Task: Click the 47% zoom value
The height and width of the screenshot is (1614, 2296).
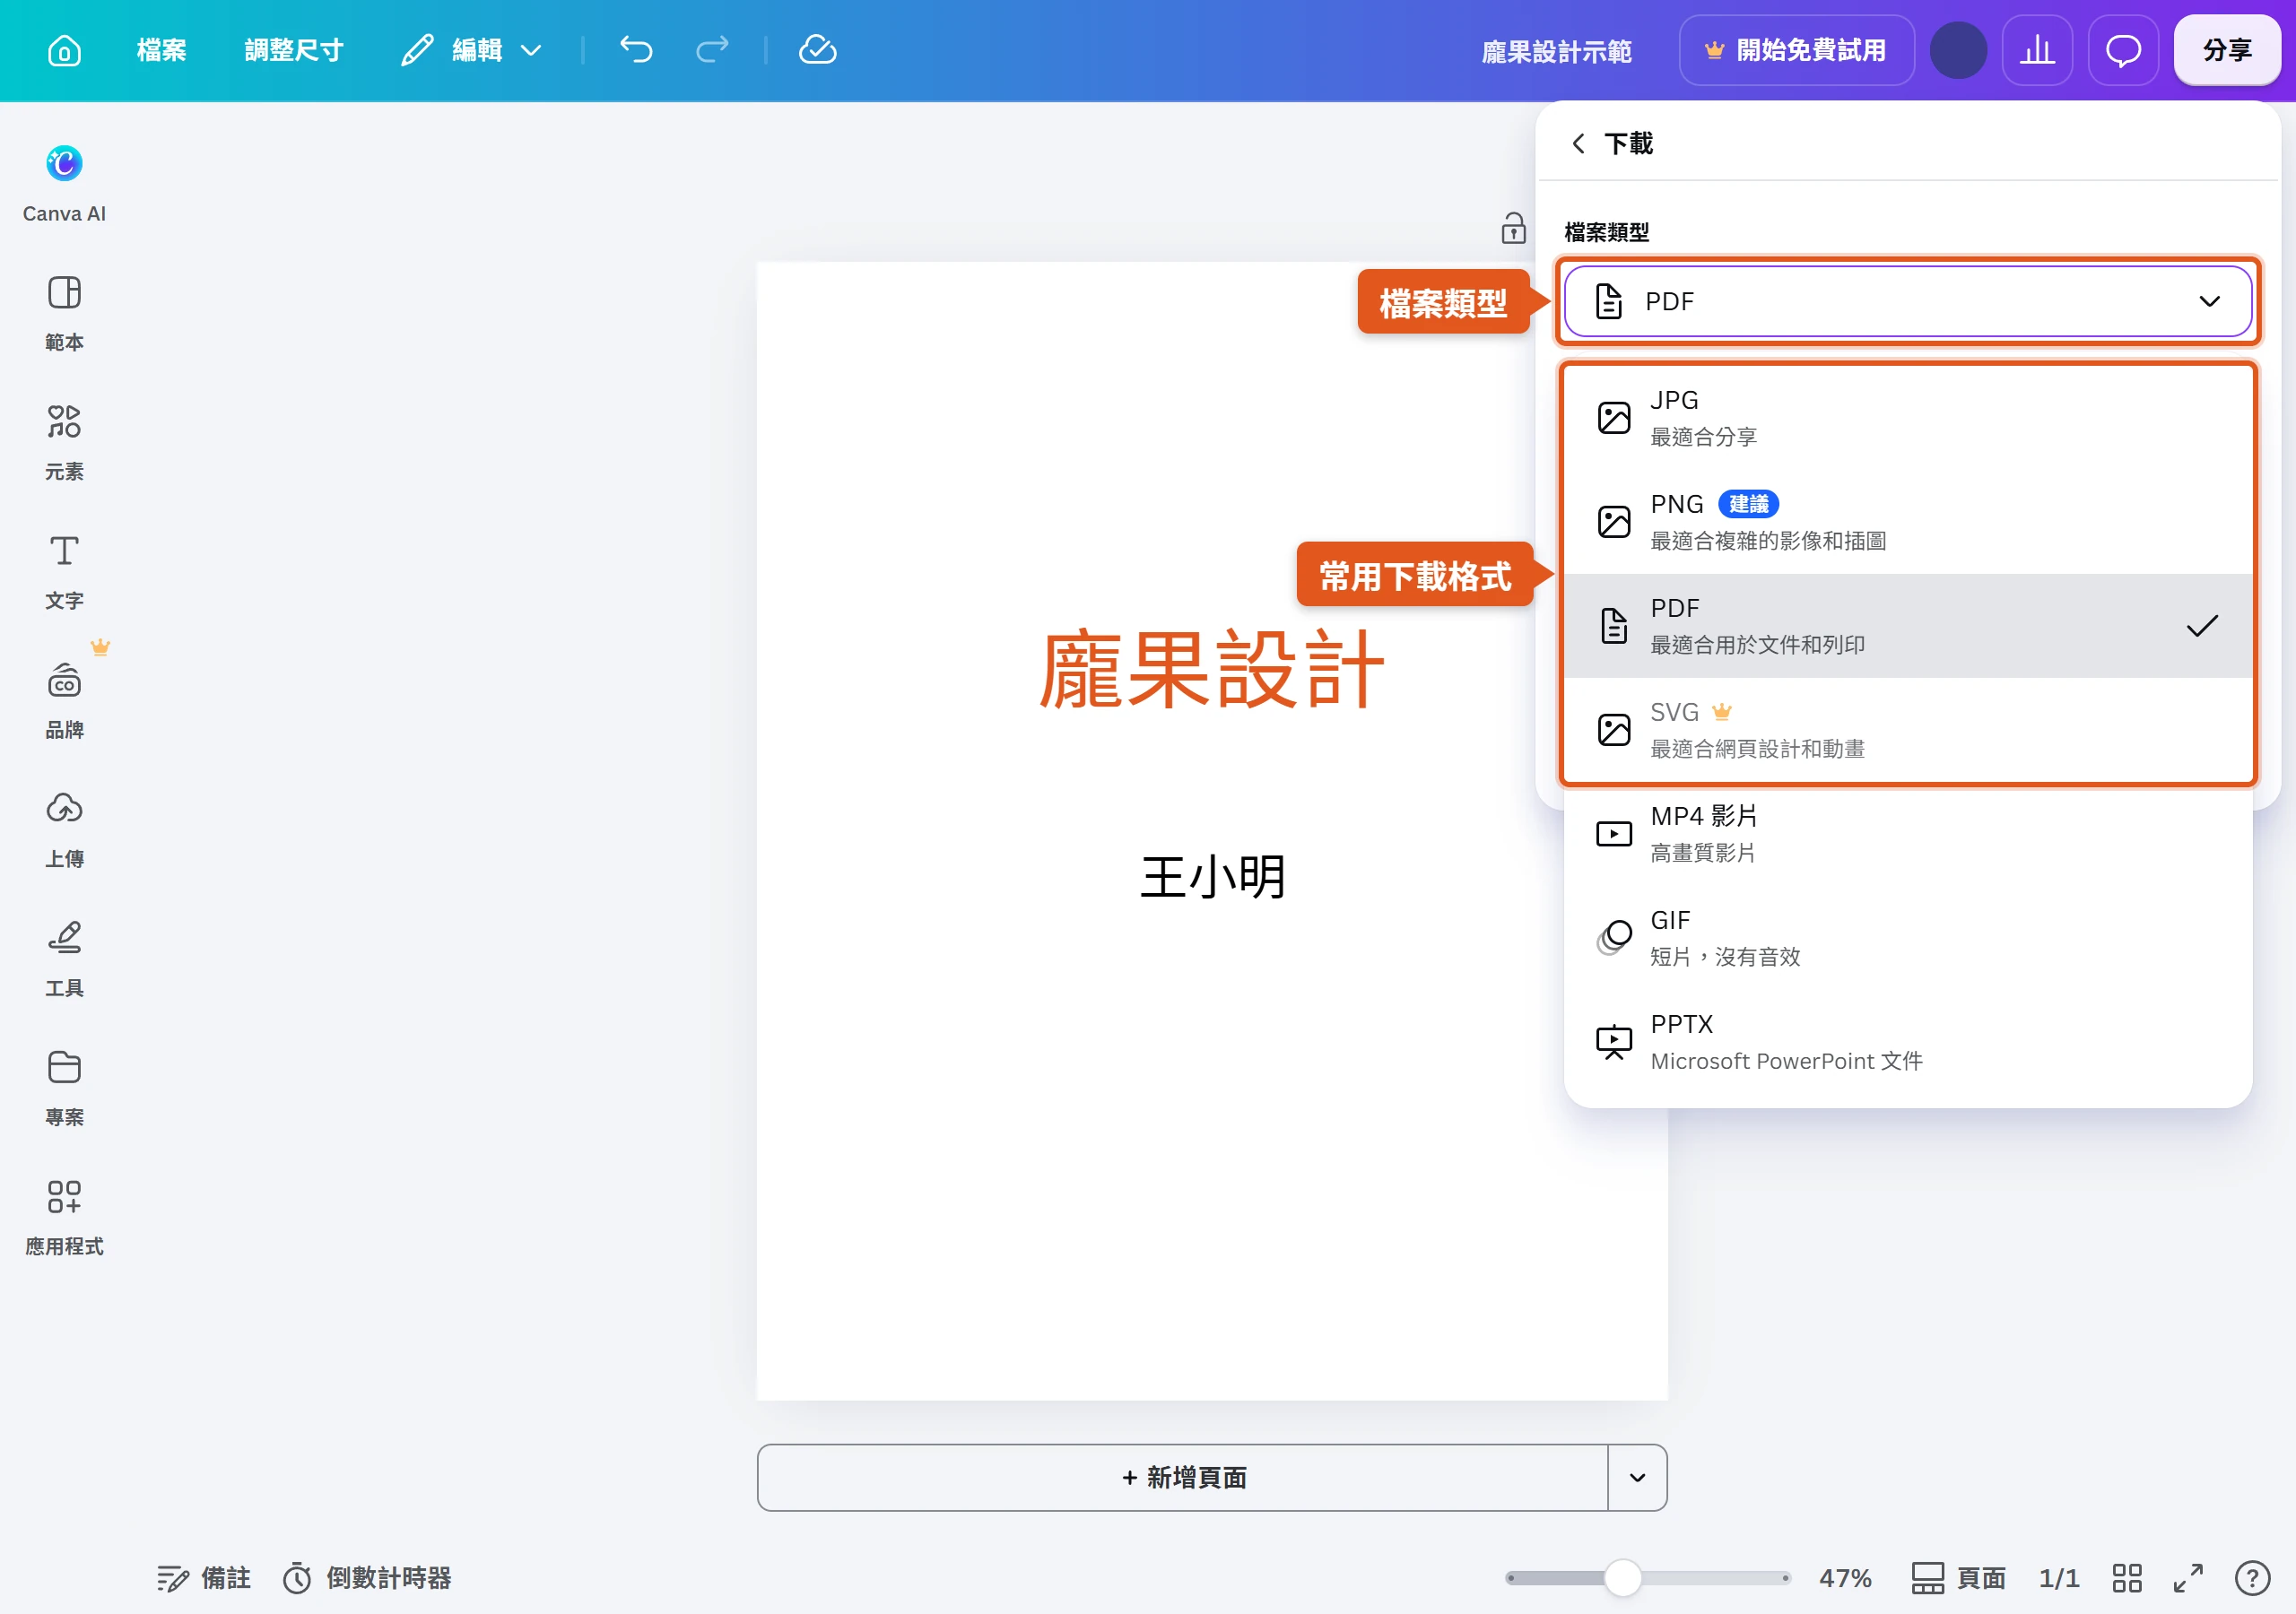Action: 1845,1578
